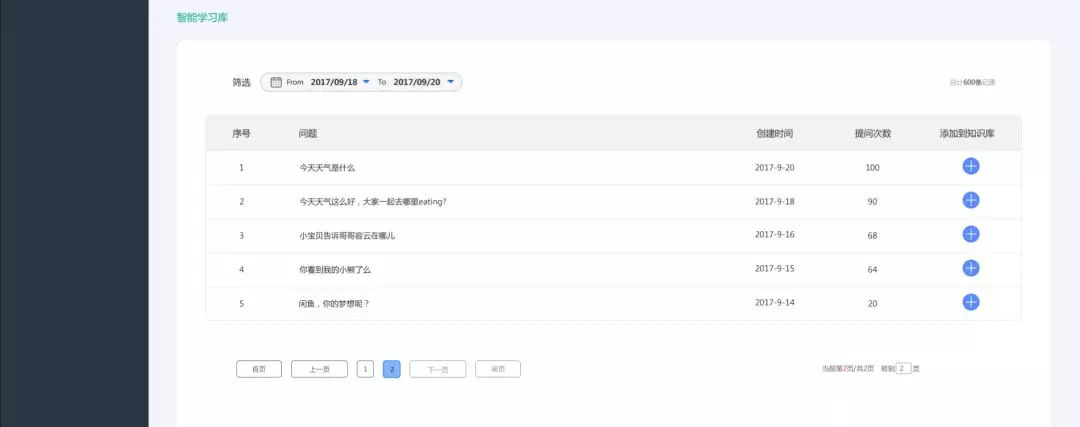Add row 3 question to knowledge base
1080x427 pixels.
pyautogui.click(x=970, y=234)
